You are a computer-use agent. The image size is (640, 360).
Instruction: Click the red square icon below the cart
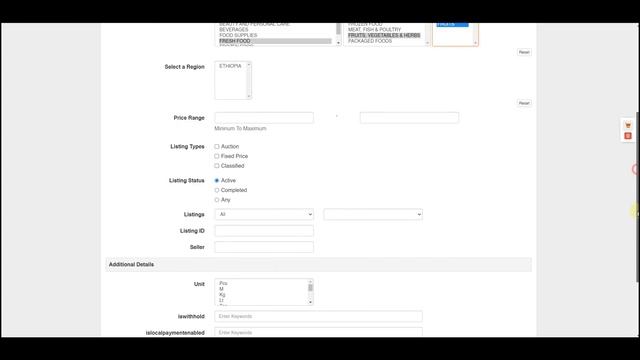[628, 136]
